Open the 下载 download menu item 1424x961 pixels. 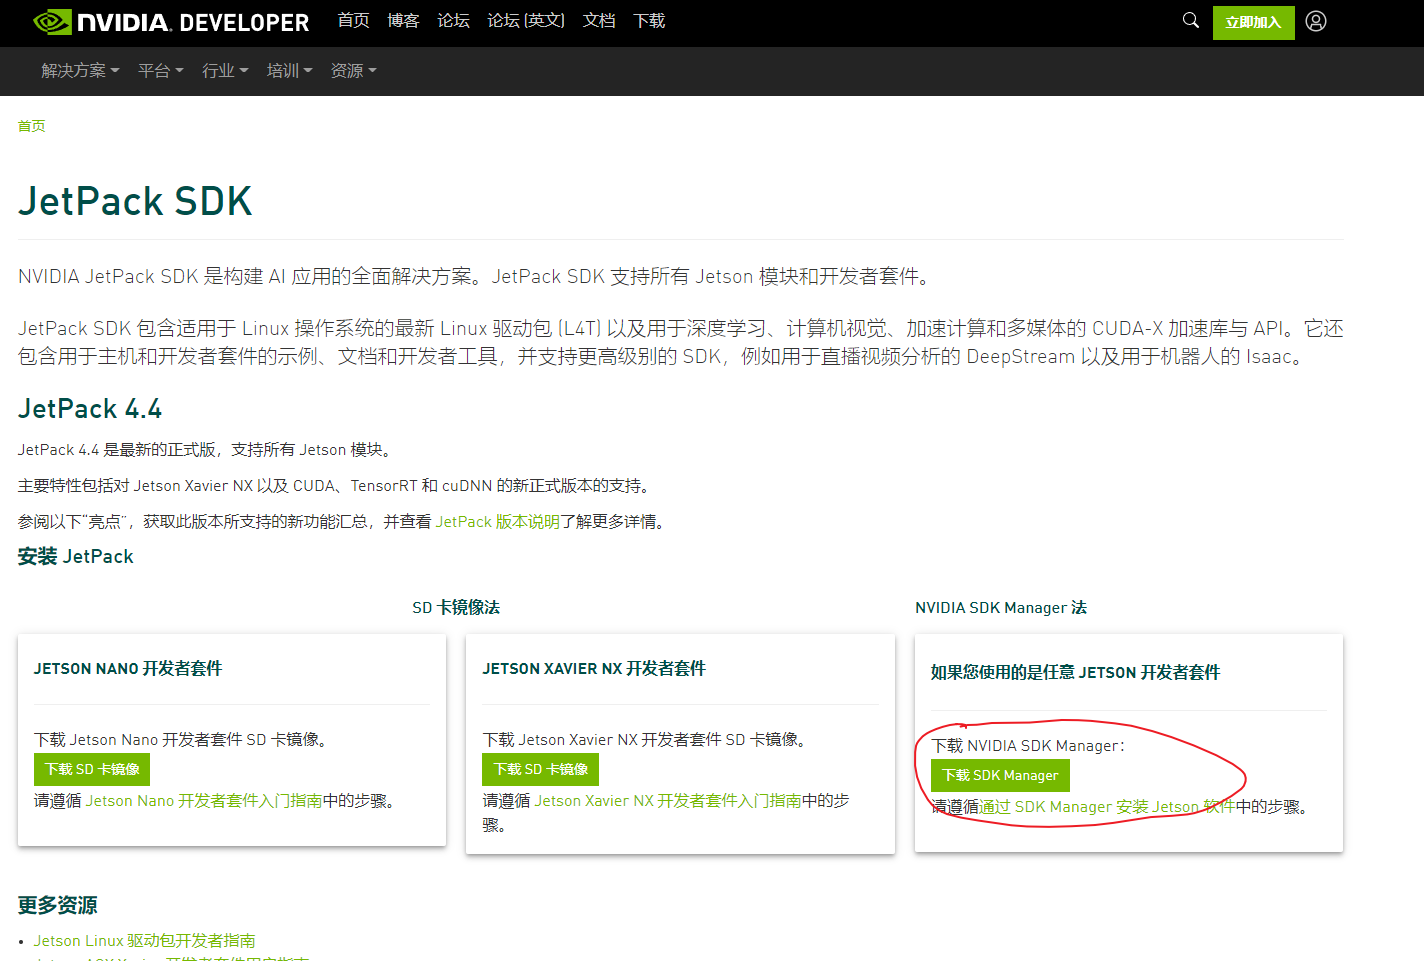(649, 21)
